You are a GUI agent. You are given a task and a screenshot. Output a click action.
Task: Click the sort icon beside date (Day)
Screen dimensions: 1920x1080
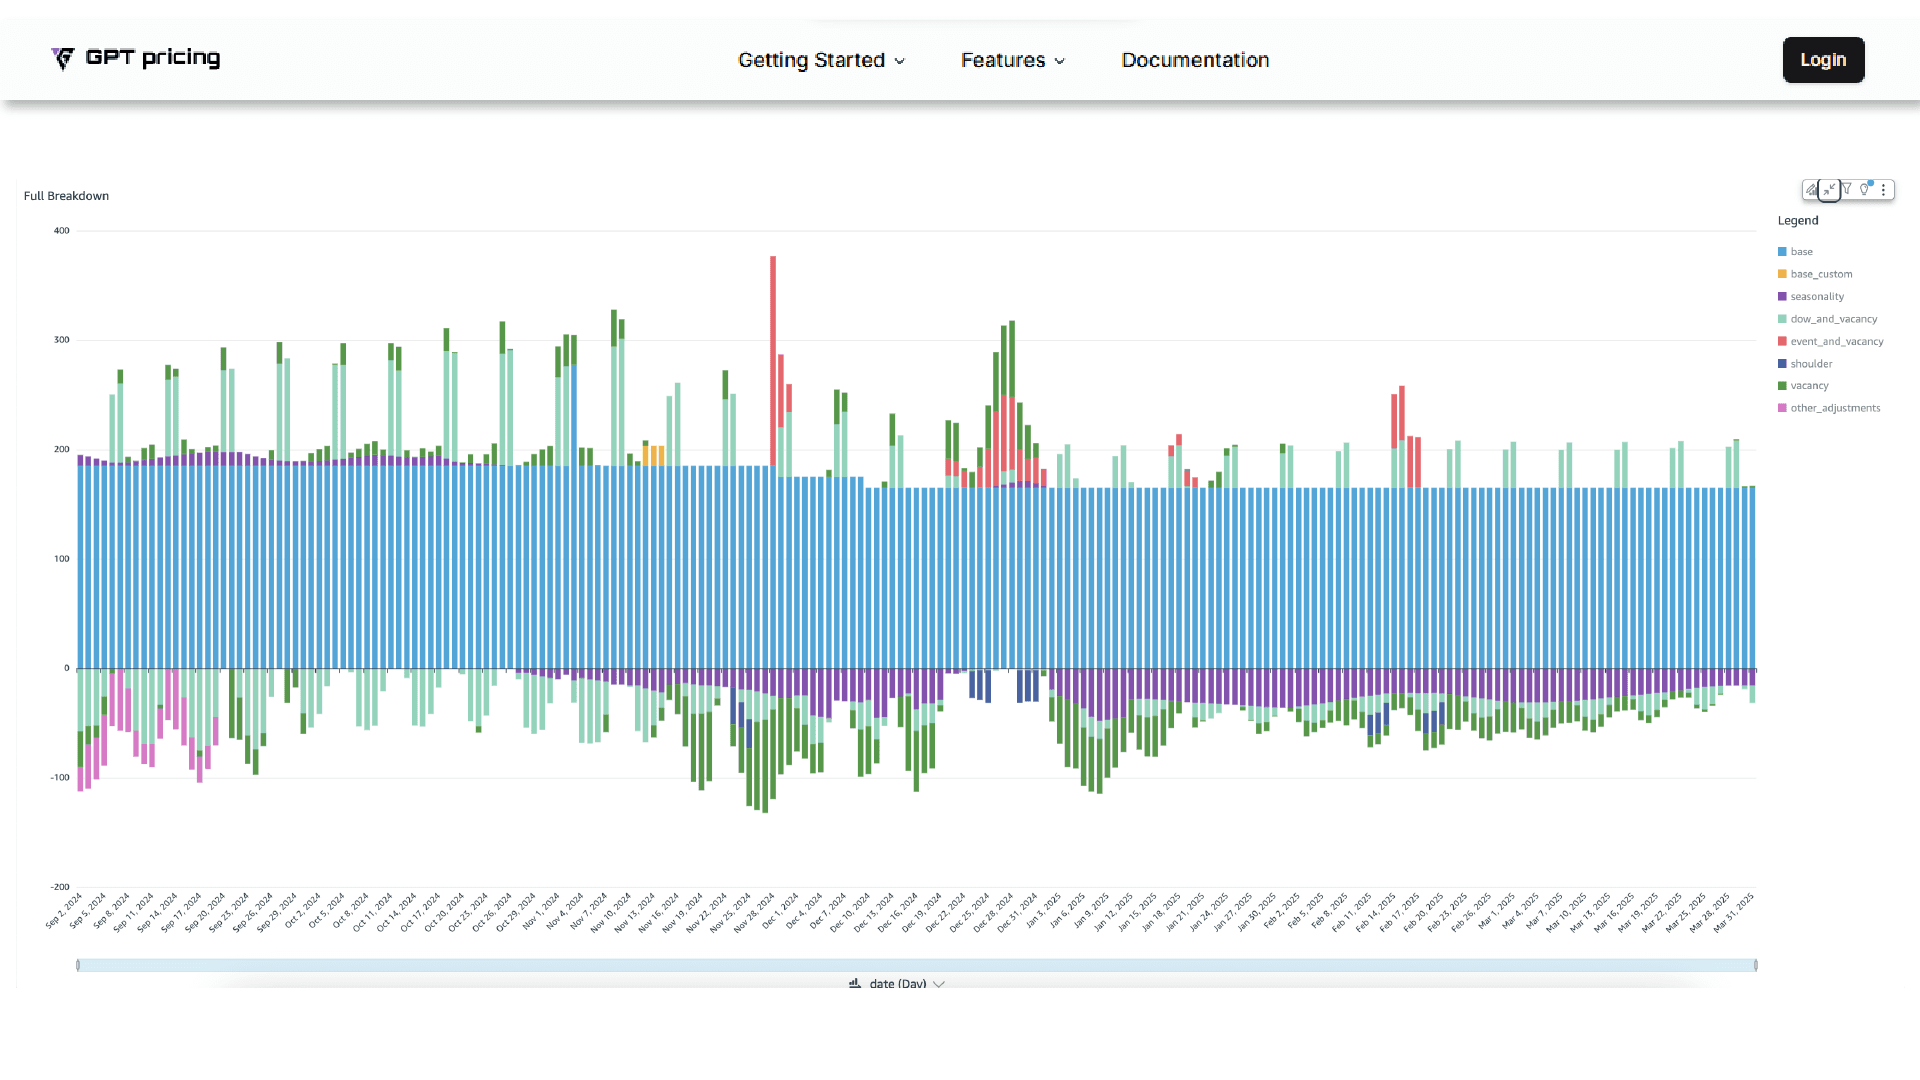click(855, 984)
